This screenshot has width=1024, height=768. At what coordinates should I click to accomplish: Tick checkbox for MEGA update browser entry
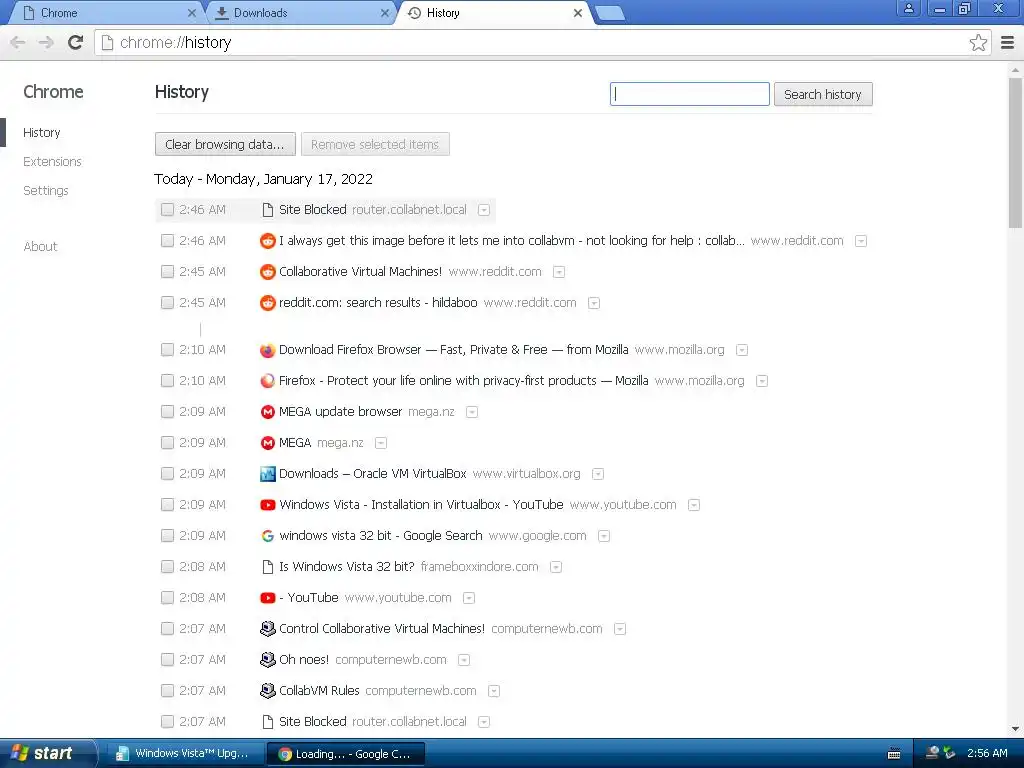[167, 412]
